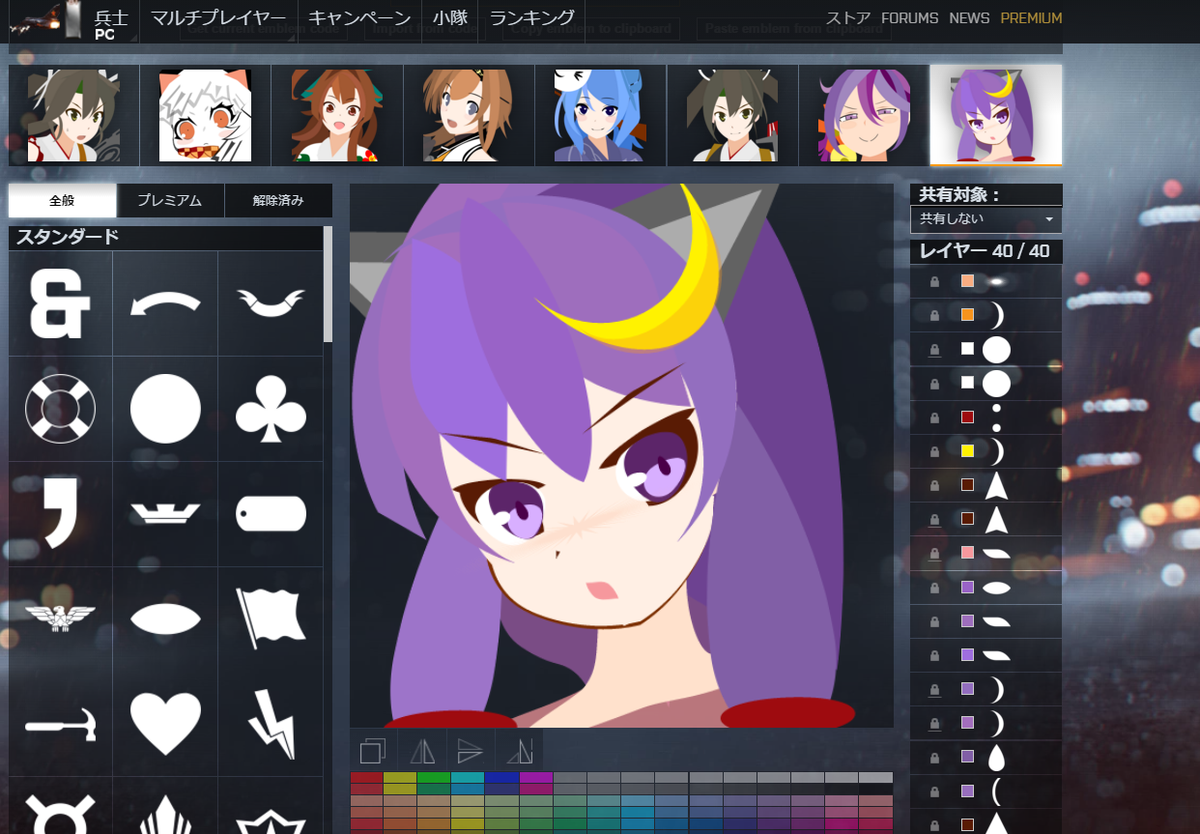Select the magenta palette swatch
1200x834 pixels.
point(536,778)
